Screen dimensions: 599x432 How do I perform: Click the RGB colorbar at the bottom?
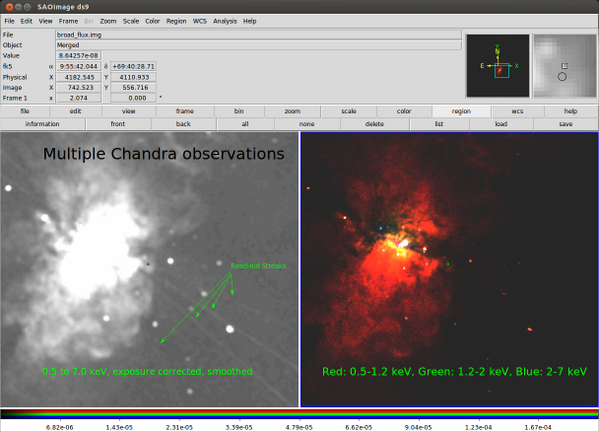click(x=300, y=414)
